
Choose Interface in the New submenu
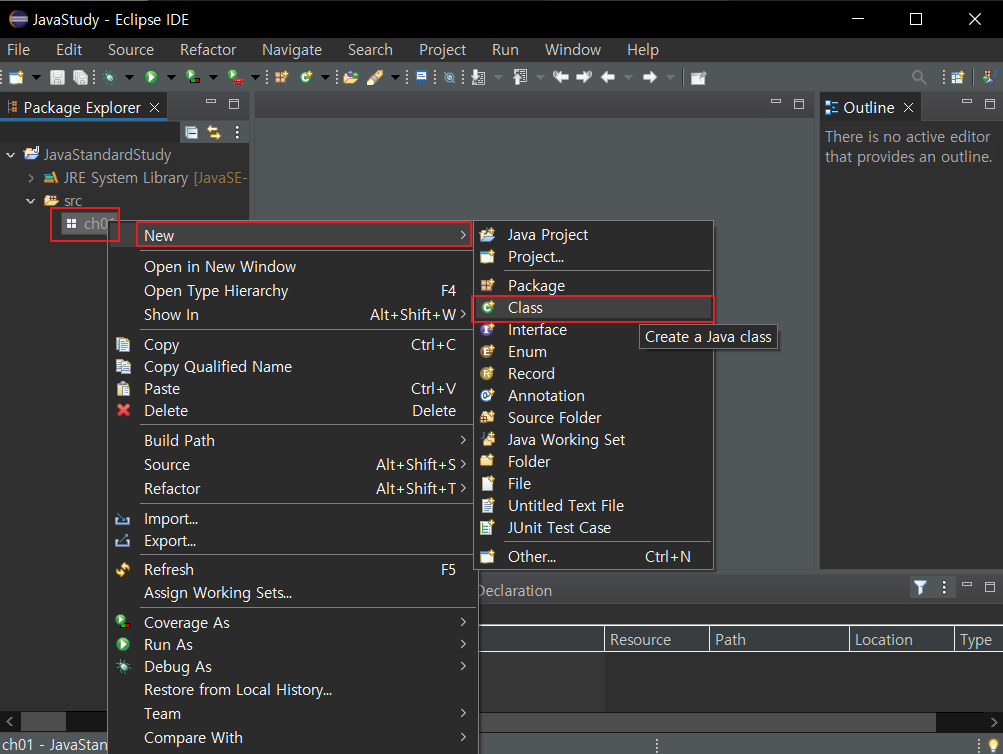[593, 330]
